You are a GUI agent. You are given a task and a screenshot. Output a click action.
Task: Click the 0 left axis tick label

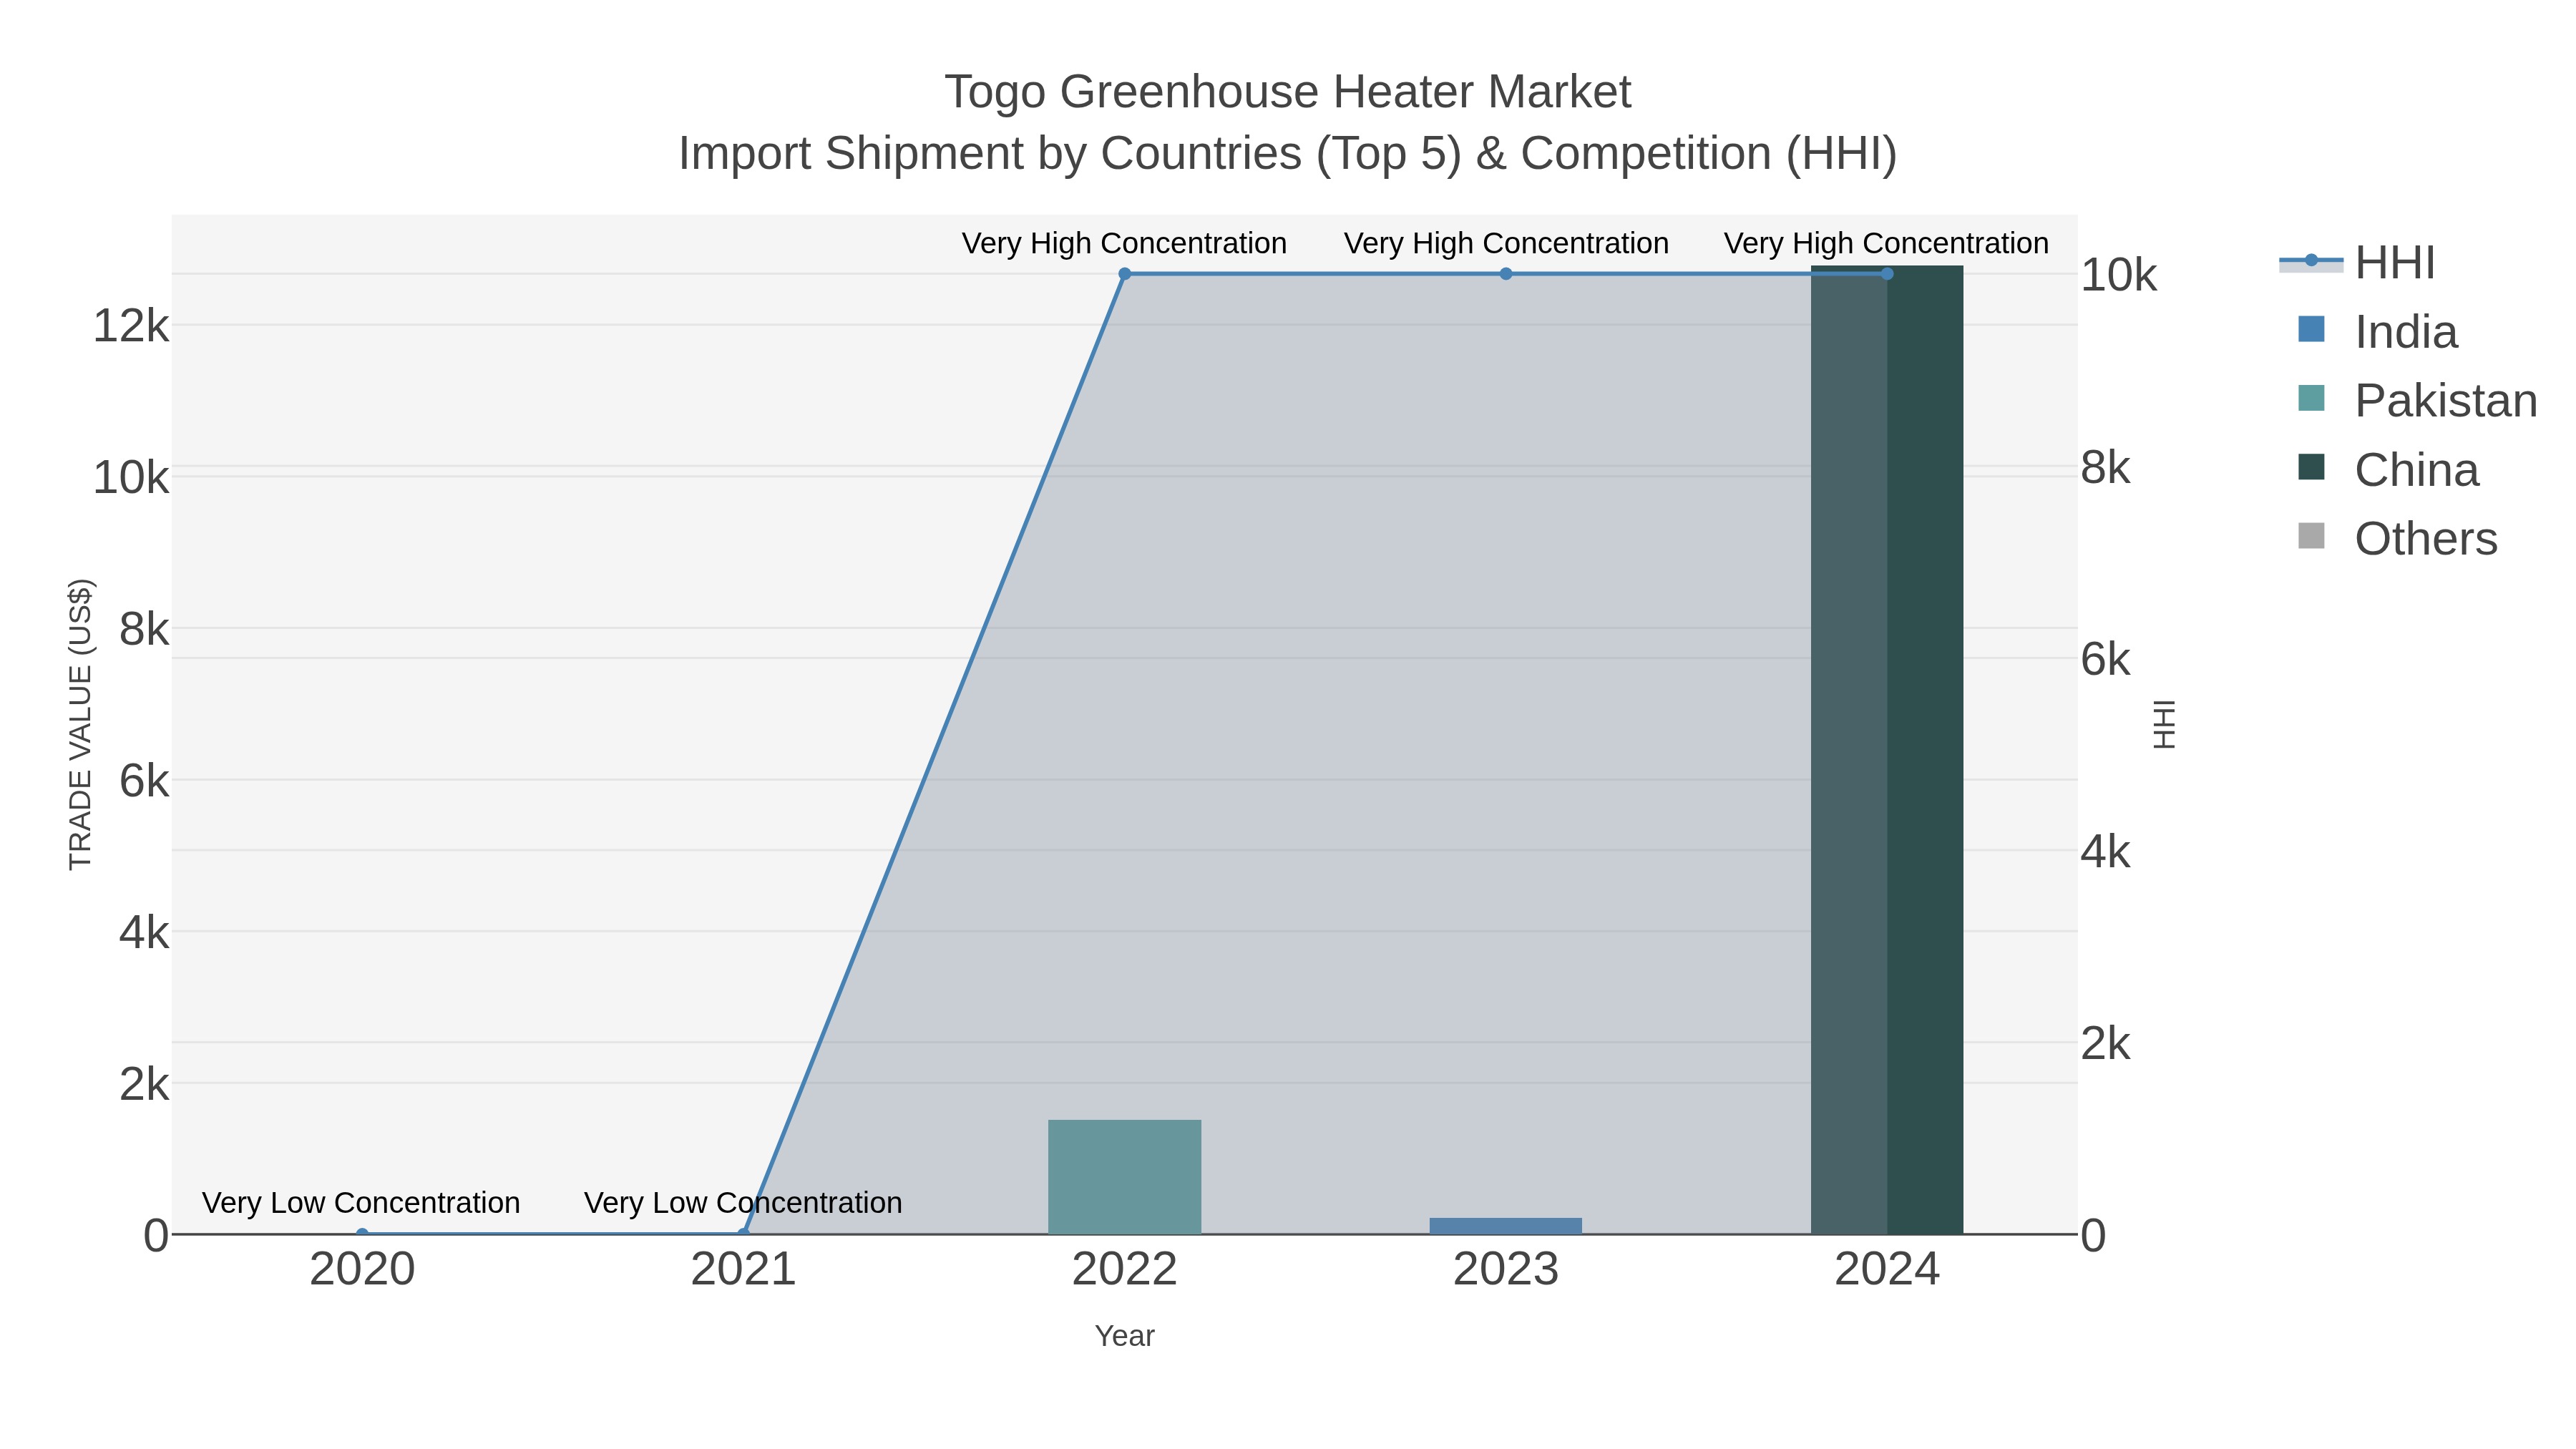click(x=156, y=1236)
